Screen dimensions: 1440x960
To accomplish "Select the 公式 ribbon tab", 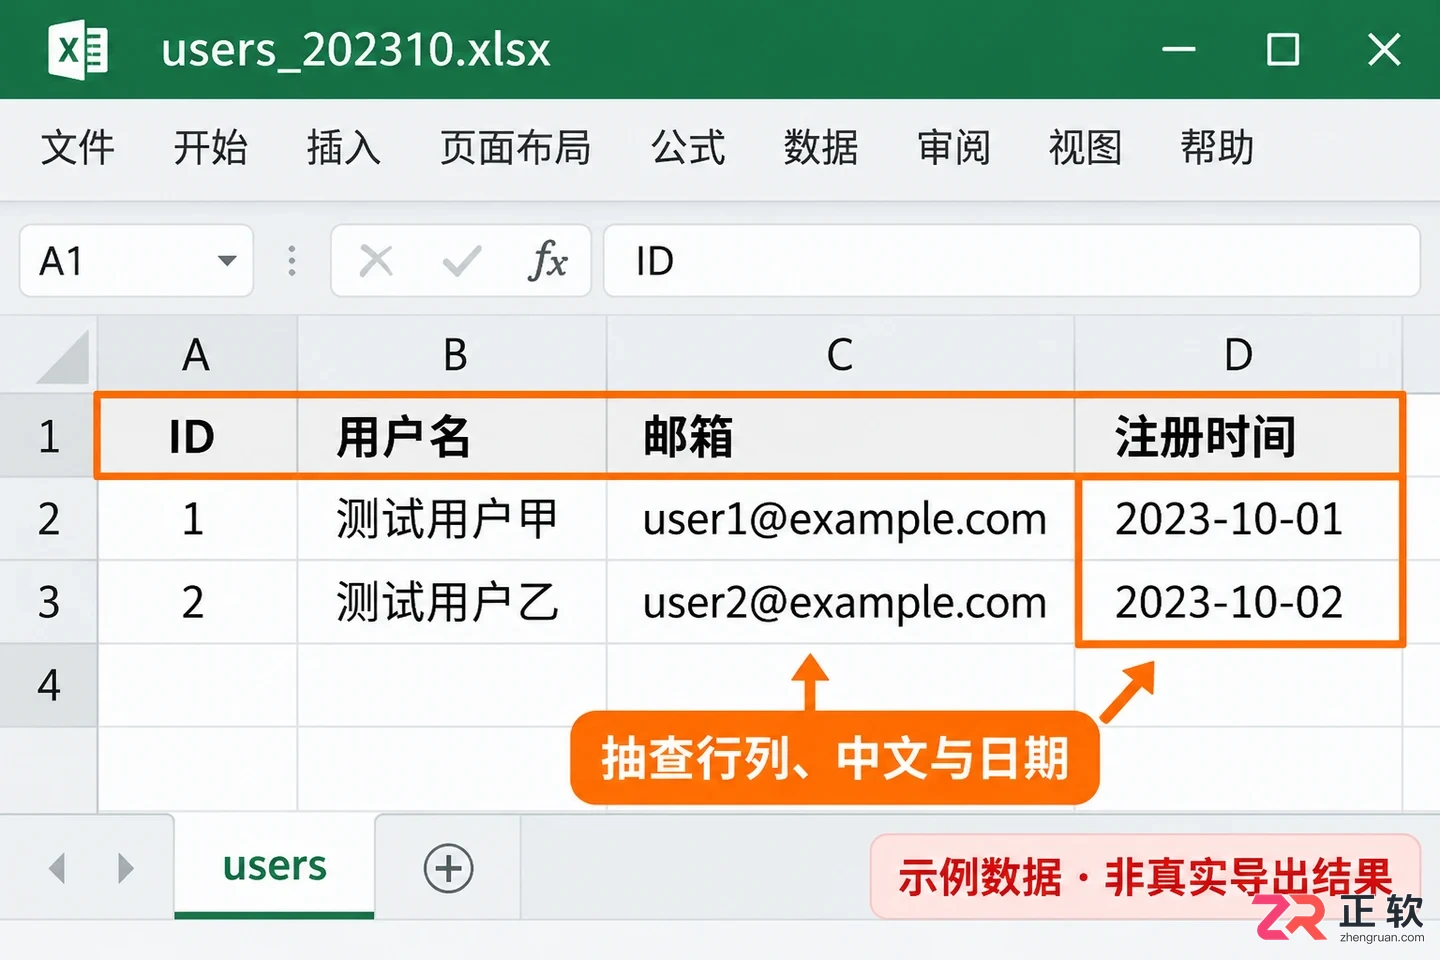I will coord(688,148).
